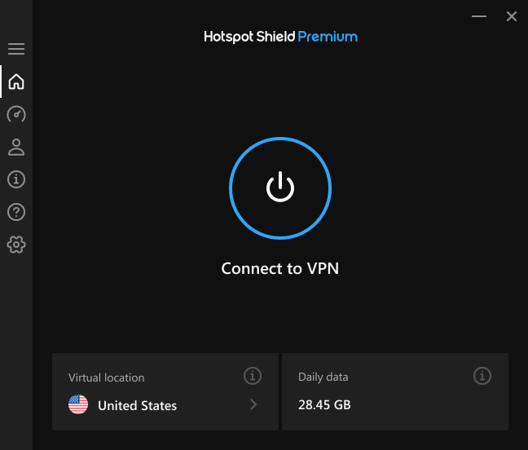The width and height of the screenshot is (528, 450).
Task: Click the 28.45 GB daily data value
Action: point(324,405)
